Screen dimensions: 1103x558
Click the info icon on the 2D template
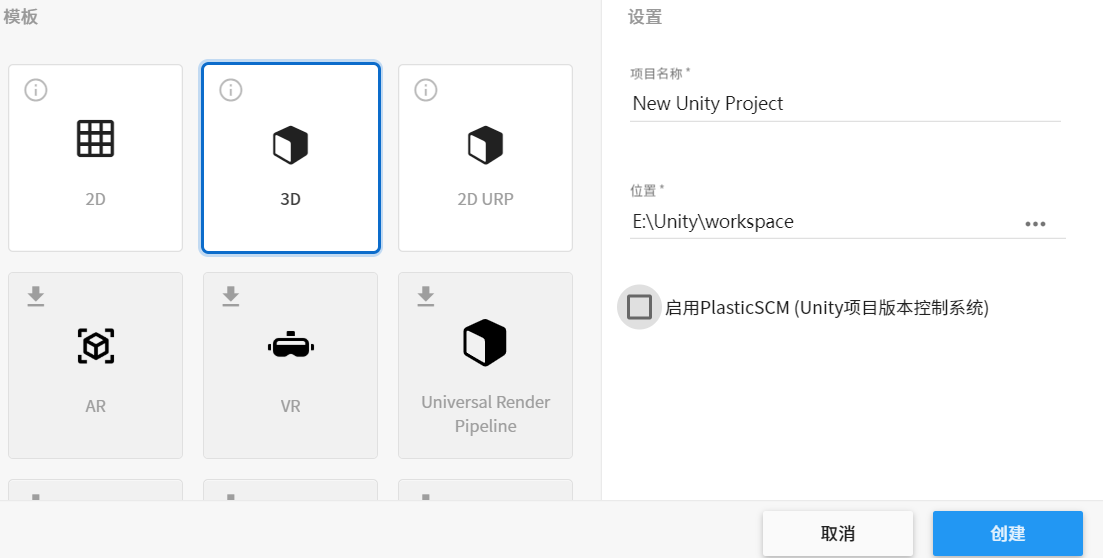36,90
